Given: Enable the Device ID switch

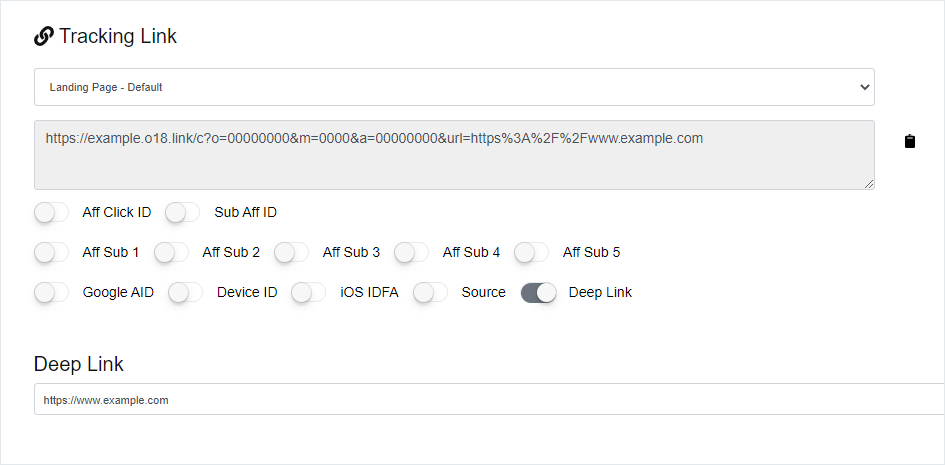Looking at the screenshot, I should tap(185, 292).
